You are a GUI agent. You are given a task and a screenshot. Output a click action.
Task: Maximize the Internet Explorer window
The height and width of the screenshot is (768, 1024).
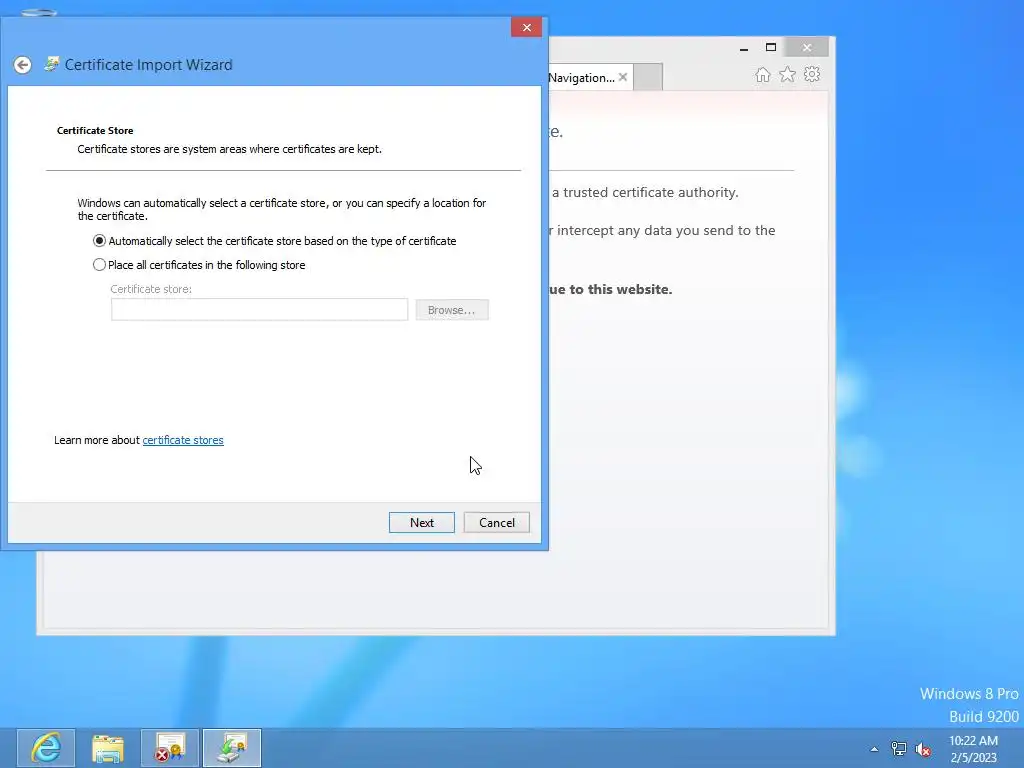771,48
